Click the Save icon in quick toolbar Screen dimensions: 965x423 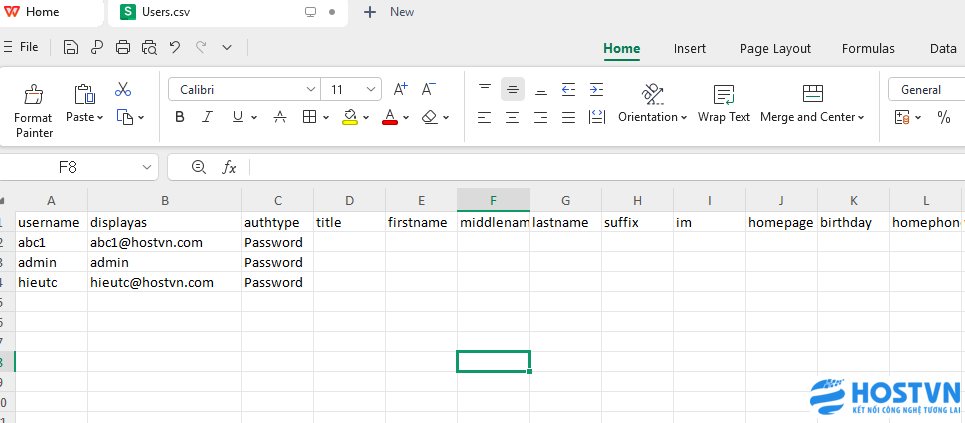71,47
